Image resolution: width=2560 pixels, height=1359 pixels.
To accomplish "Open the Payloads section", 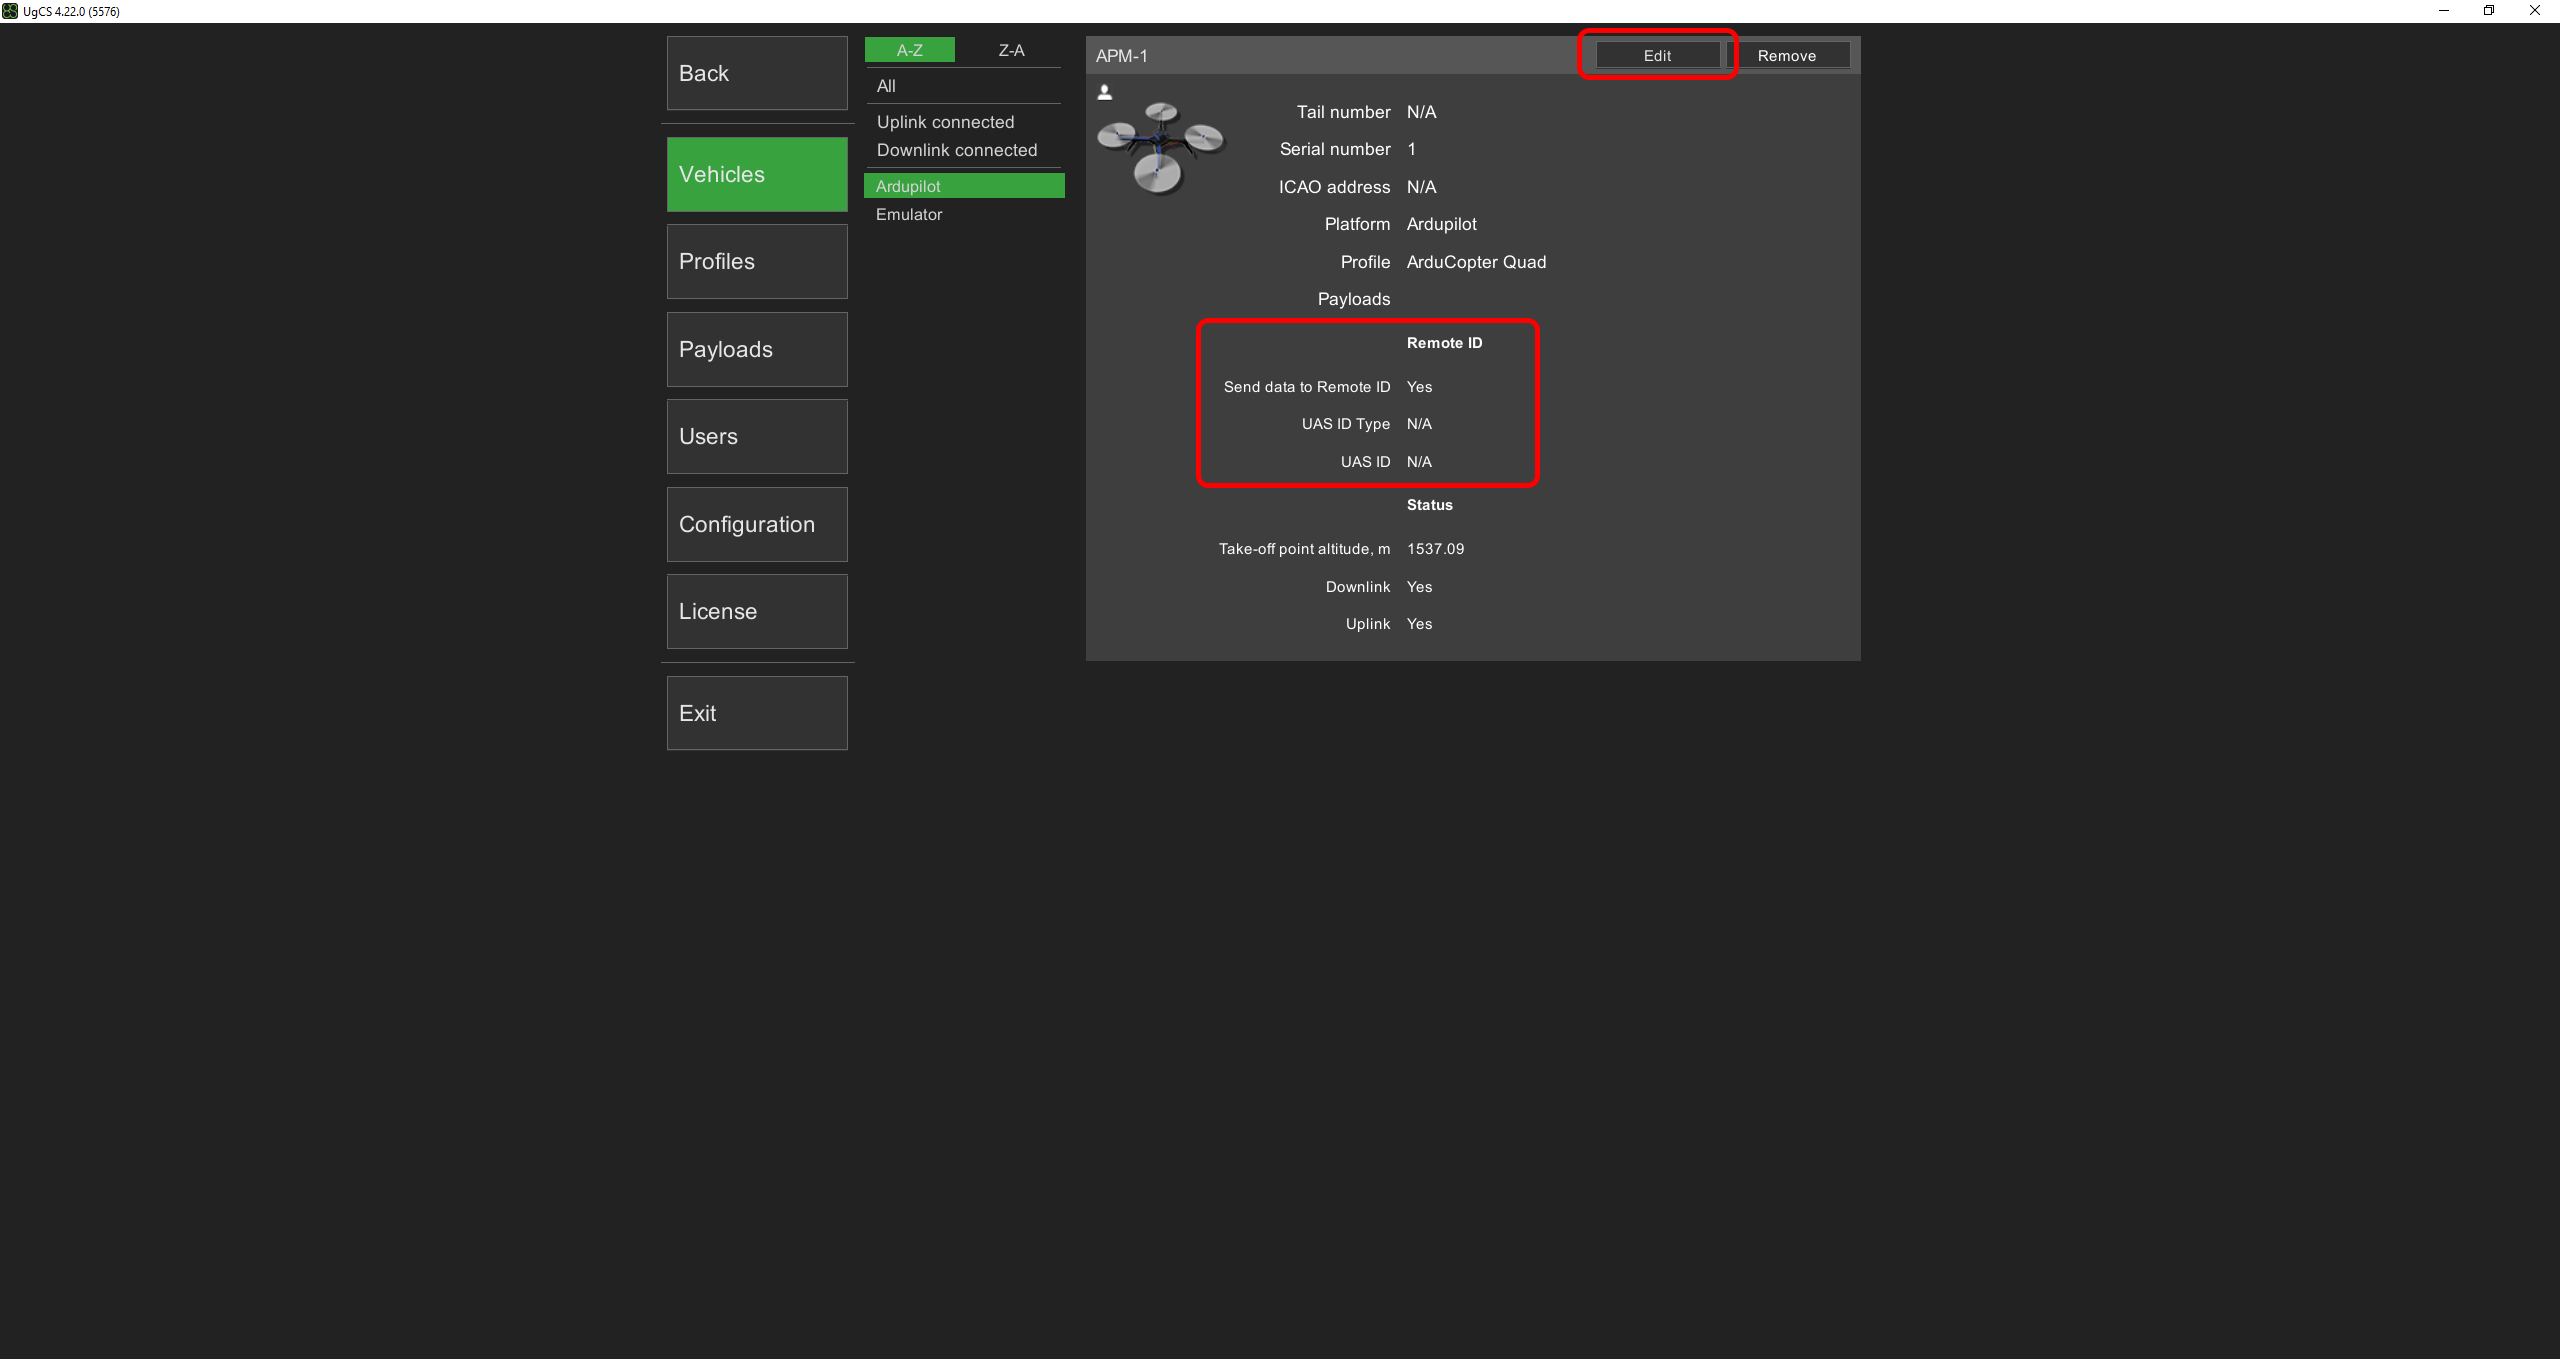I will (x=756, y=349).
